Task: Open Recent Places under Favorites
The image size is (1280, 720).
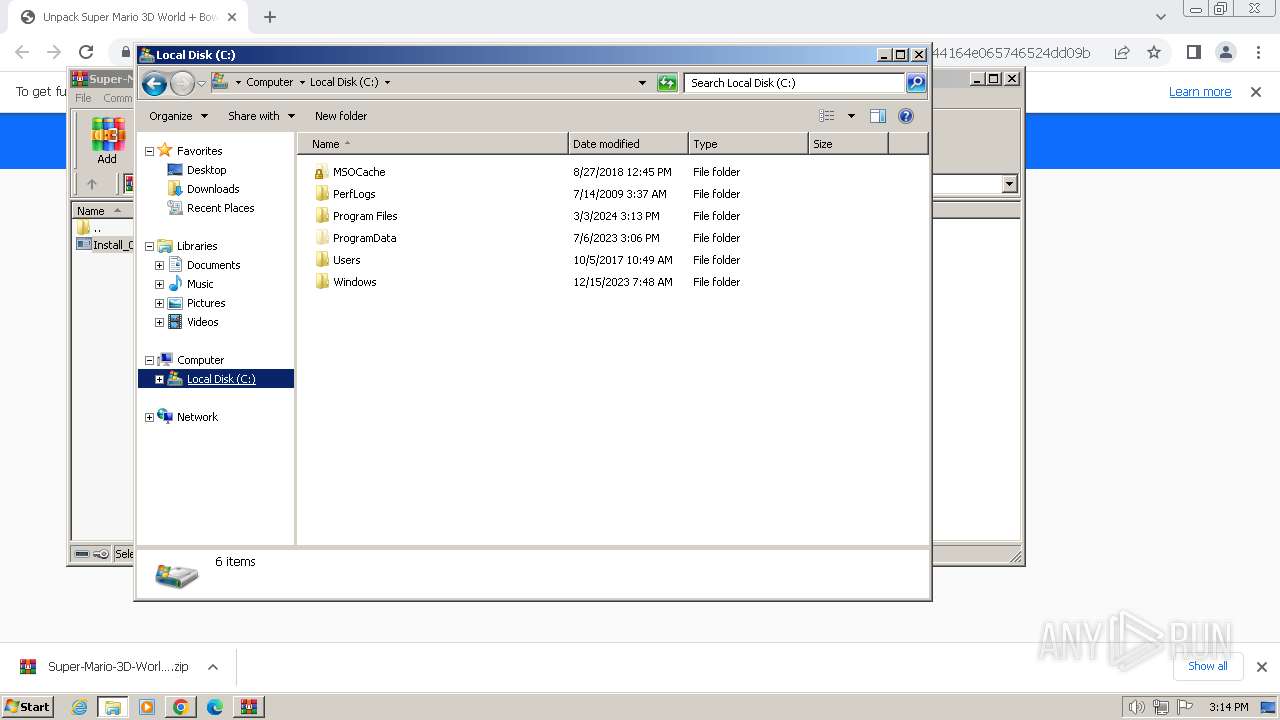Action: (x=220, y=208)
